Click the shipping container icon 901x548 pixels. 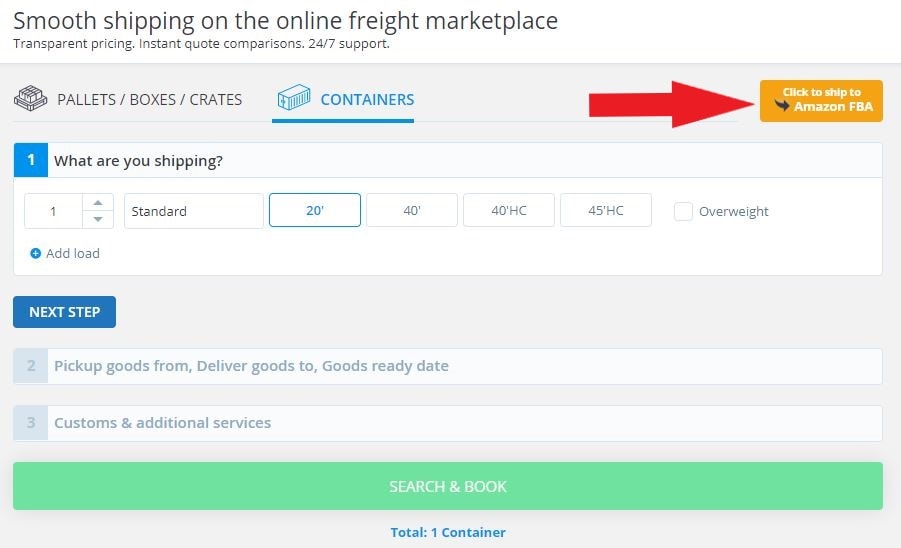(294, 97)
